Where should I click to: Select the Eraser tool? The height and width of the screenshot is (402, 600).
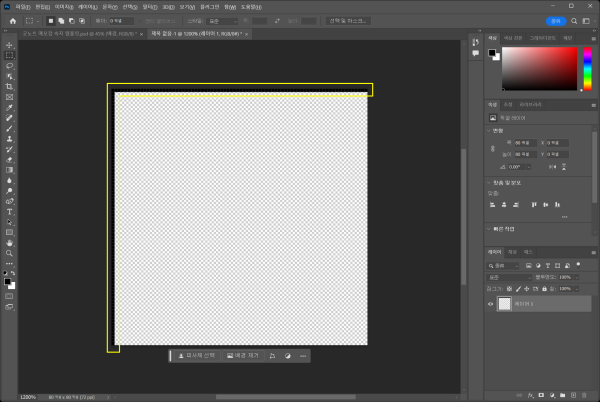[x=9, y=159]
